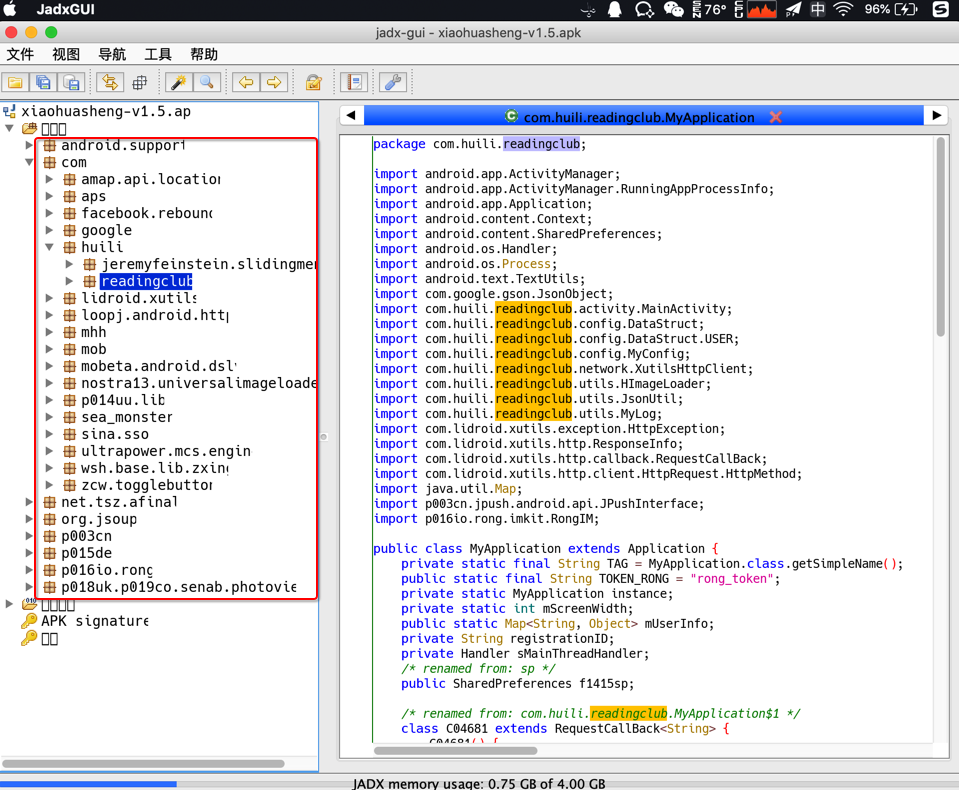The width and height of the screenshot is (959, 790).
Task: Click the JADX memory usage progress bar
Action: click(x=480, y=784)
